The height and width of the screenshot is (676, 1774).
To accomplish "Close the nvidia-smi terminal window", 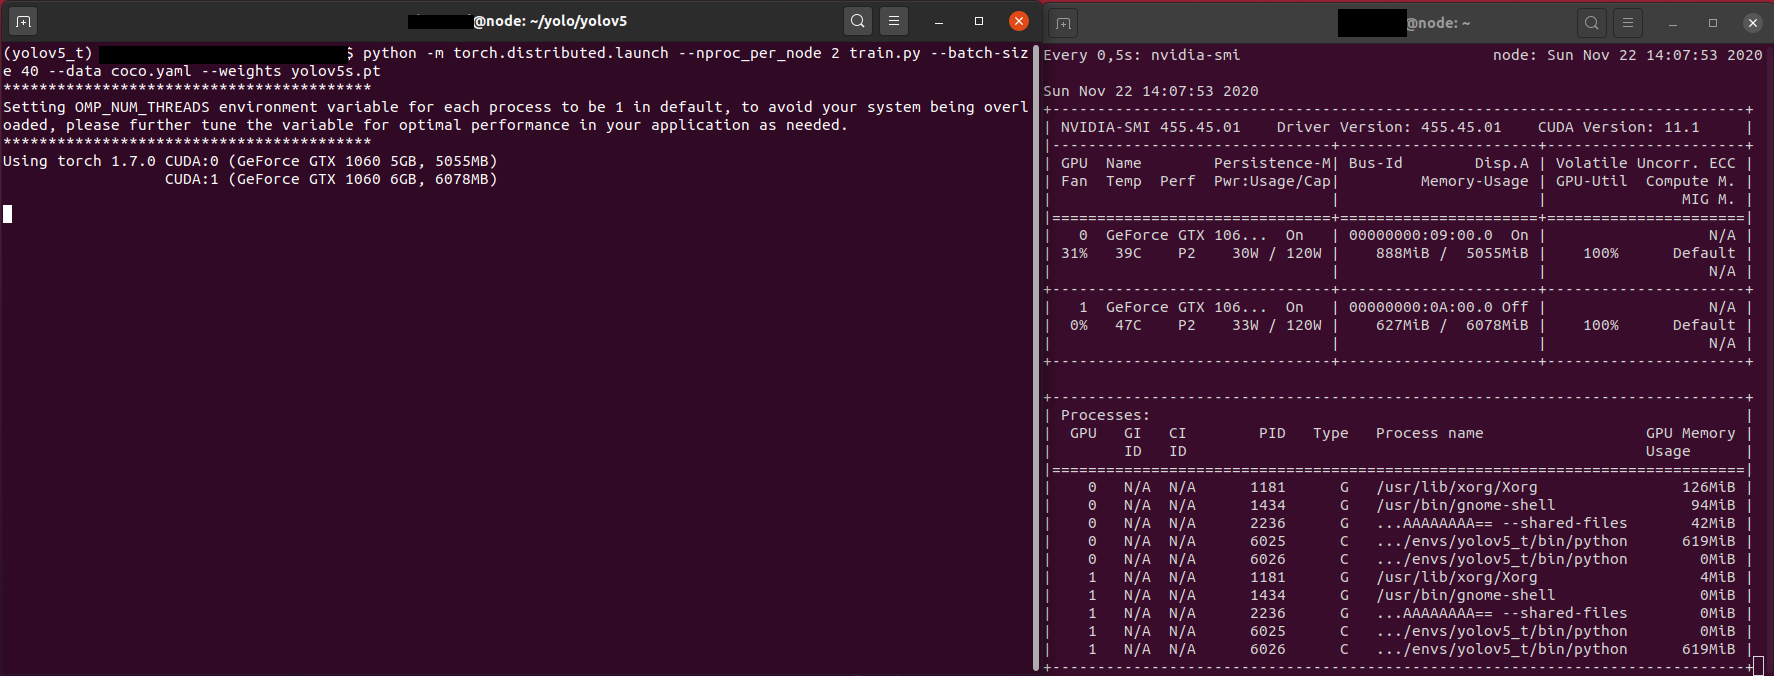I will (x=1753, y=23).
